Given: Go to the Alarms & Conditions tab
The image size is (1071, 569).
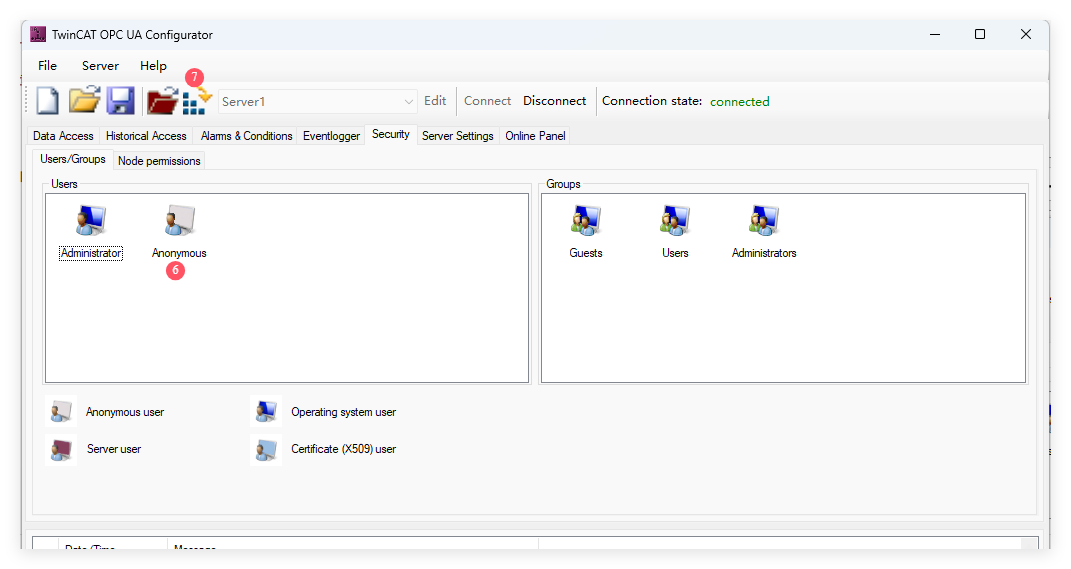Looking at the screenshot, I should coord(246,136).
